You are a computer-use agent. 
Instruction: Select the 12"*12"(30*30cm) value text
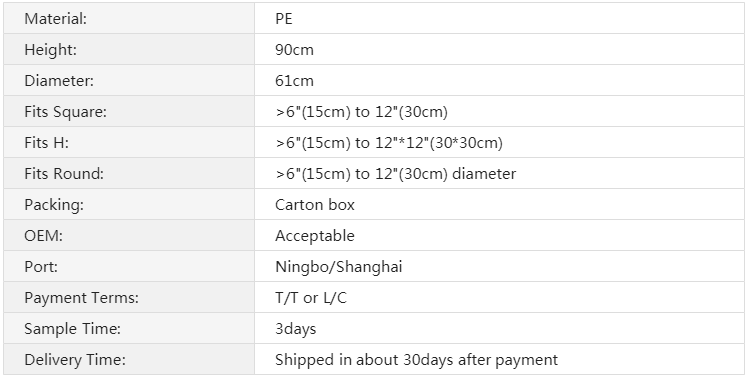point(439,143)
